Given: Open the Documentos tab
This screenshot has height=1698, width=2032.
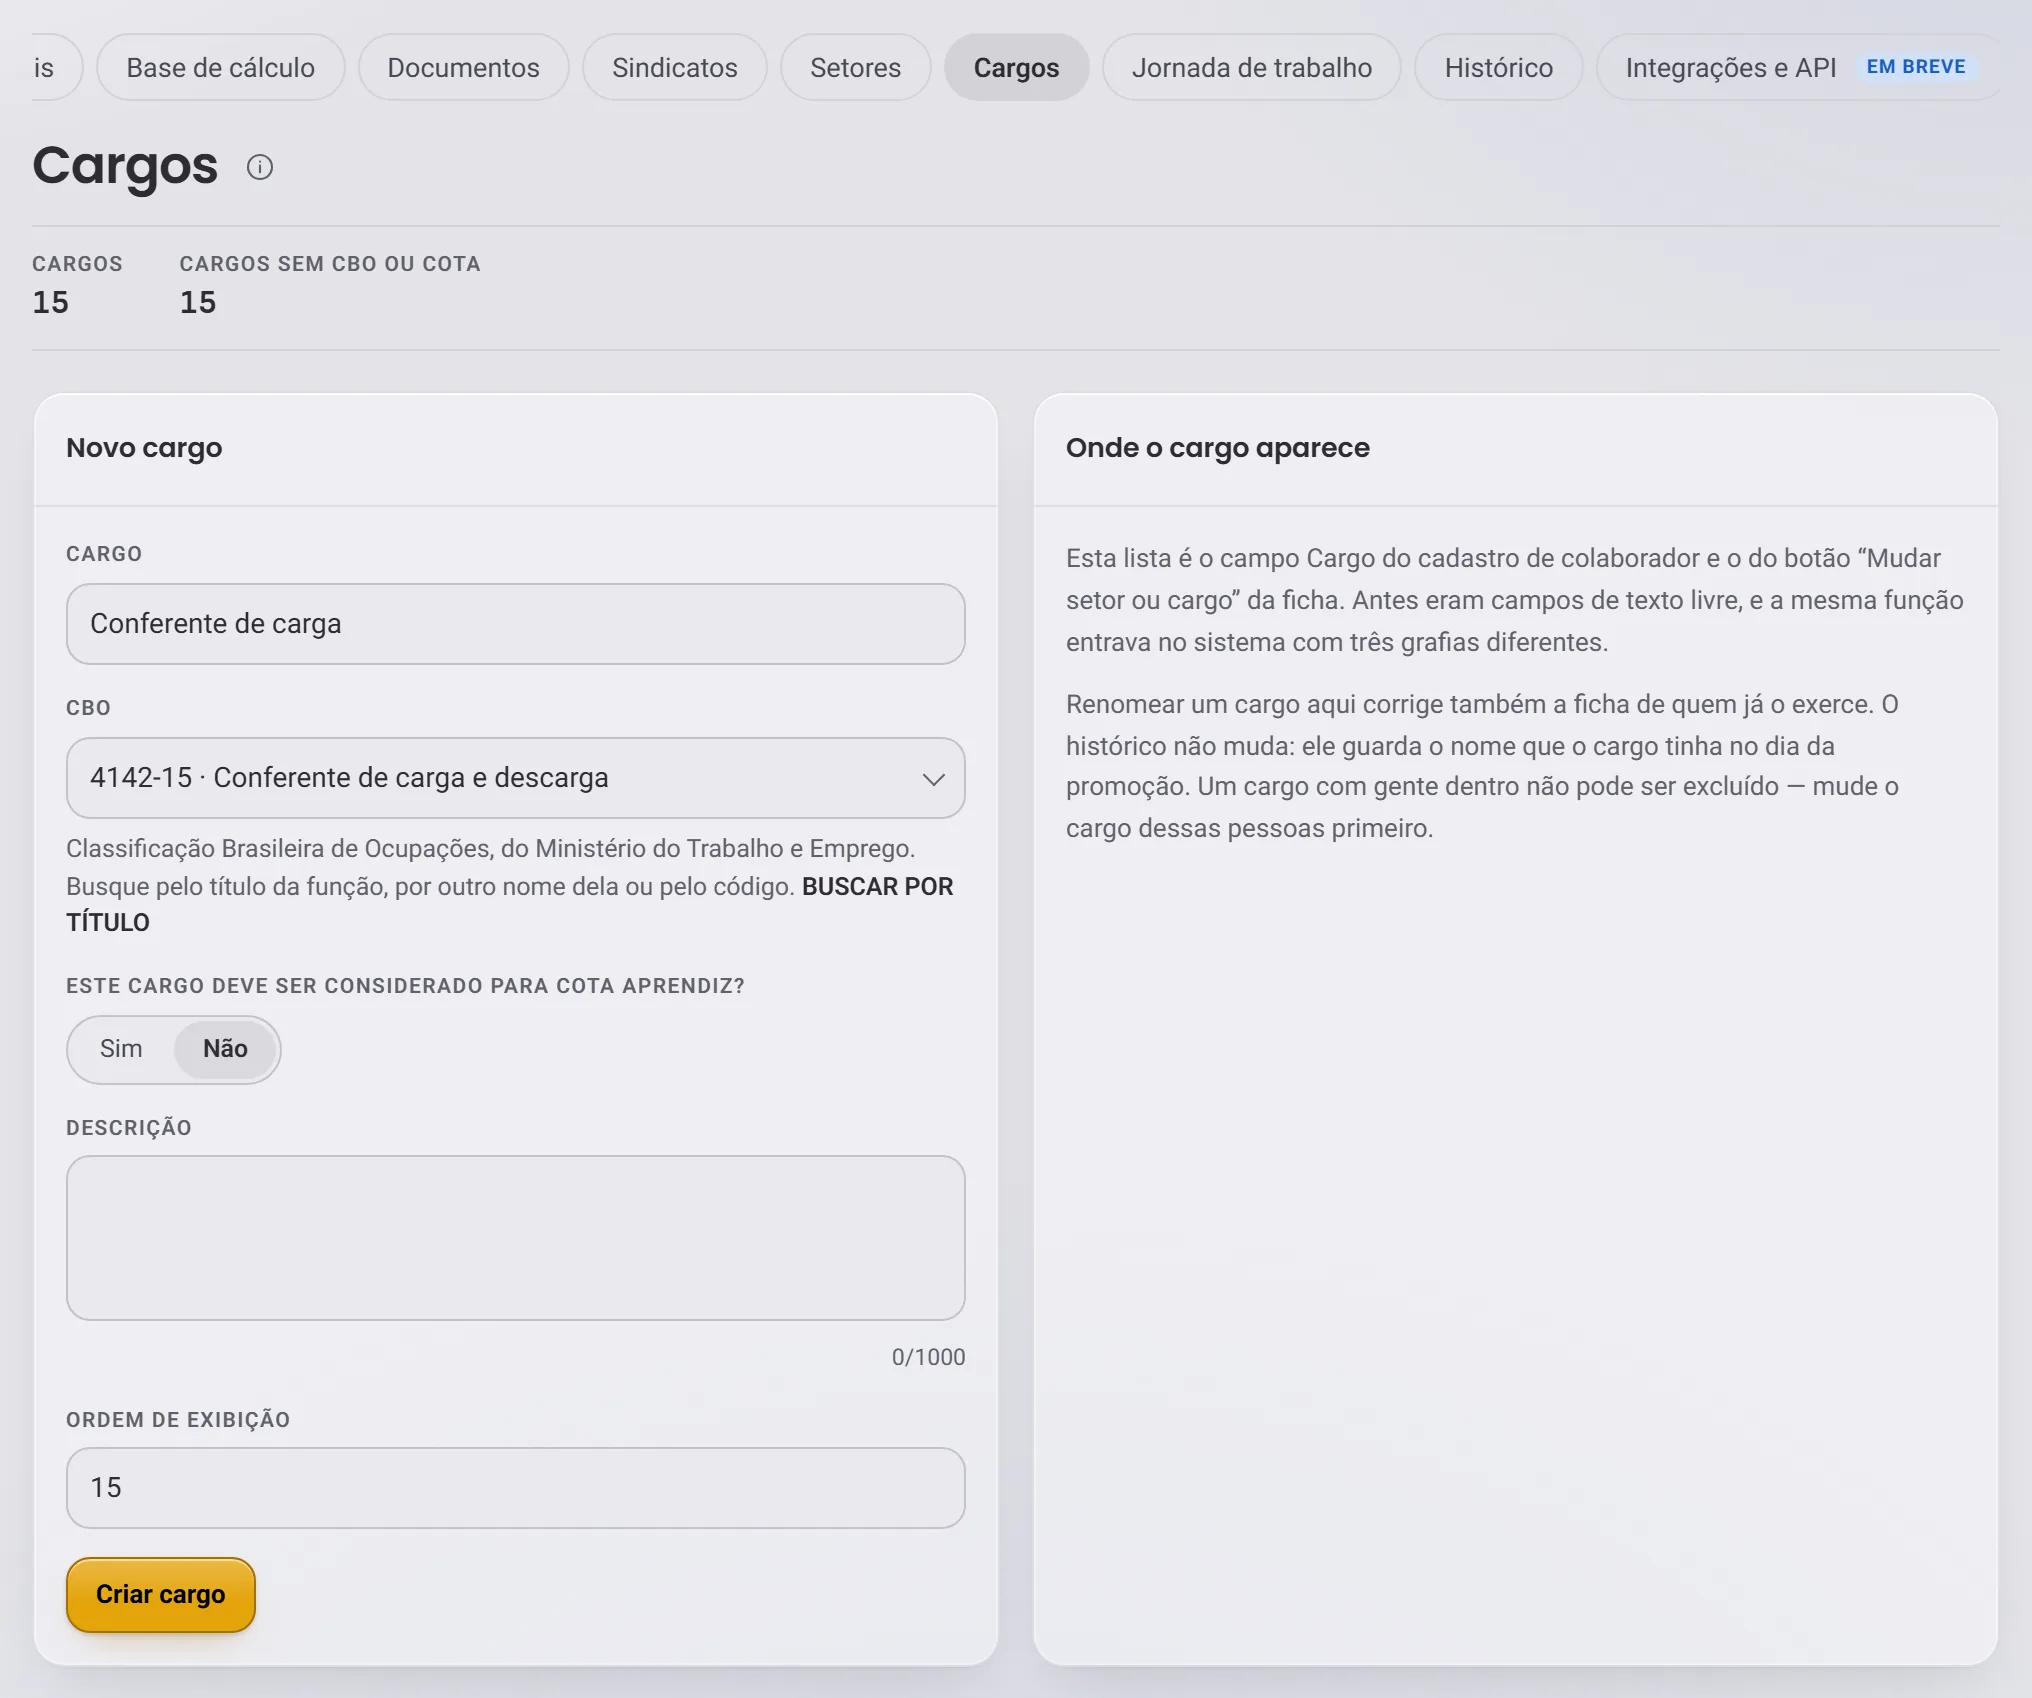Looking at the screenshot, I should point(463,67).
